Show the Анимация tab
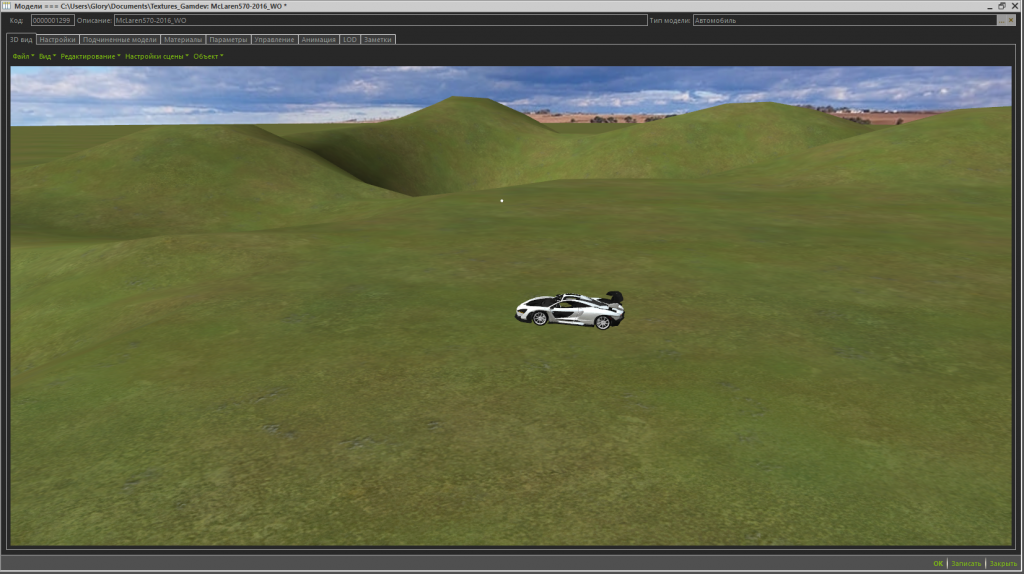 319,39
